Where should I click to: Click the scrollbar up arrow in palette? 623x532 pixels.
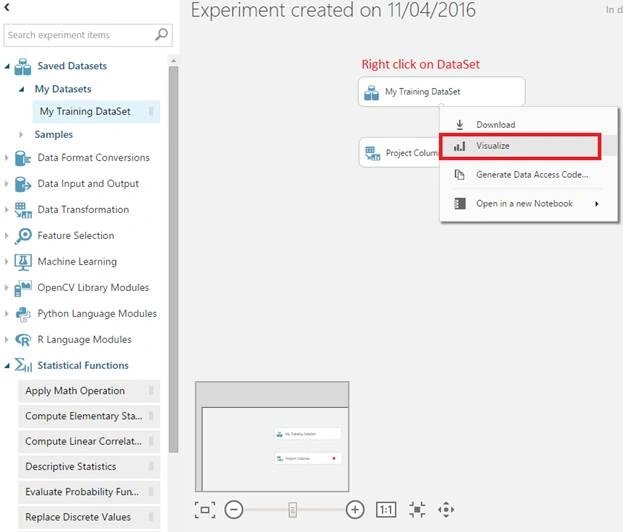[x=173, y=61]
